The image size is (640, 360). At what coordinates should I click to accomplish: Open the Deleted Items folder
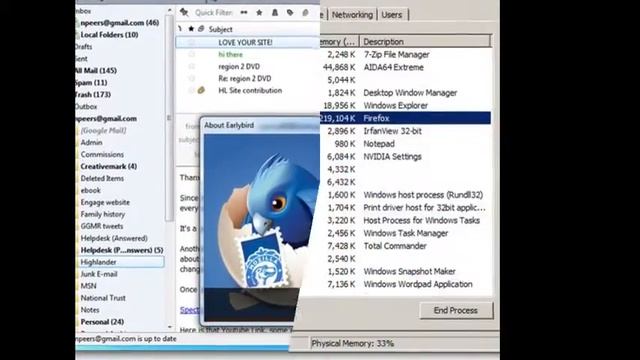click(x=102, y=178)
